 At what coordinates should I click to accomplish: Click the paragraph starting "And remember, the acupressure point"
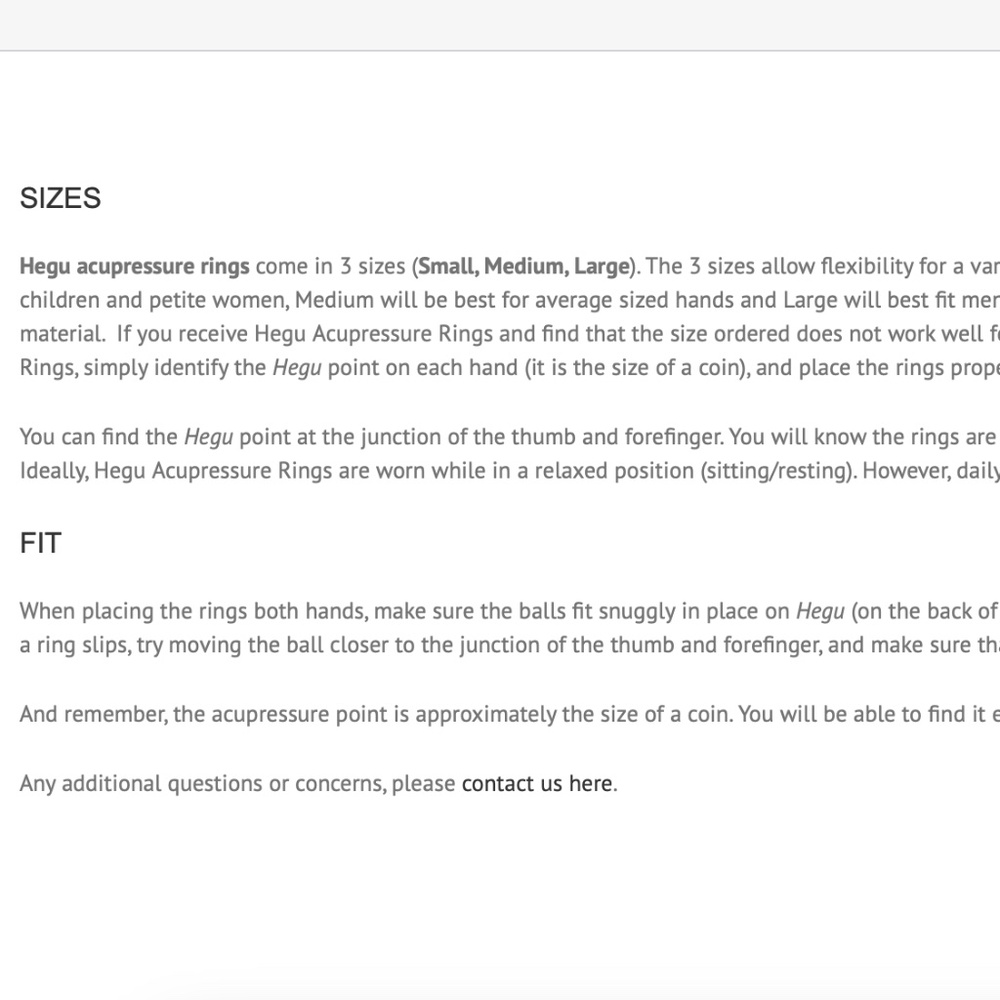[x=510, y=714]
